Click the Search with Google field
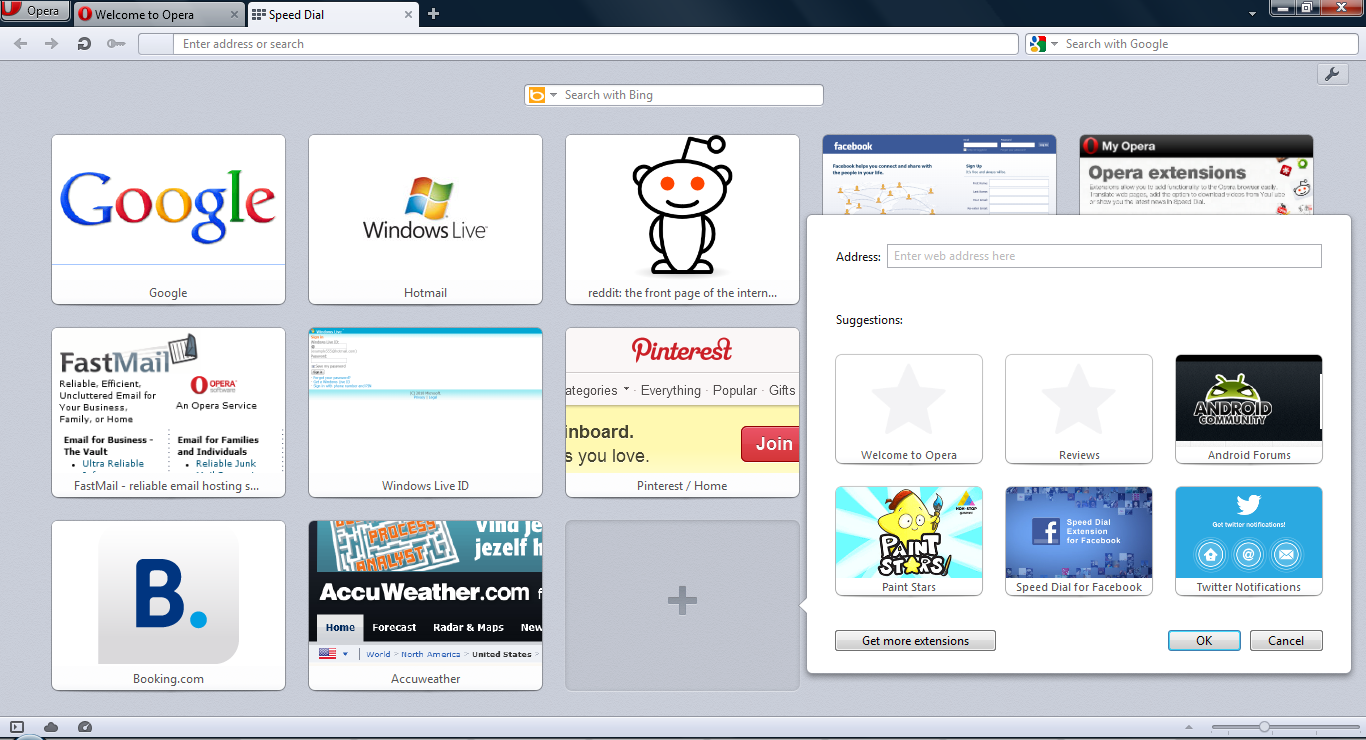Viewport: 1366px width, 740px height. [1208, 44]
